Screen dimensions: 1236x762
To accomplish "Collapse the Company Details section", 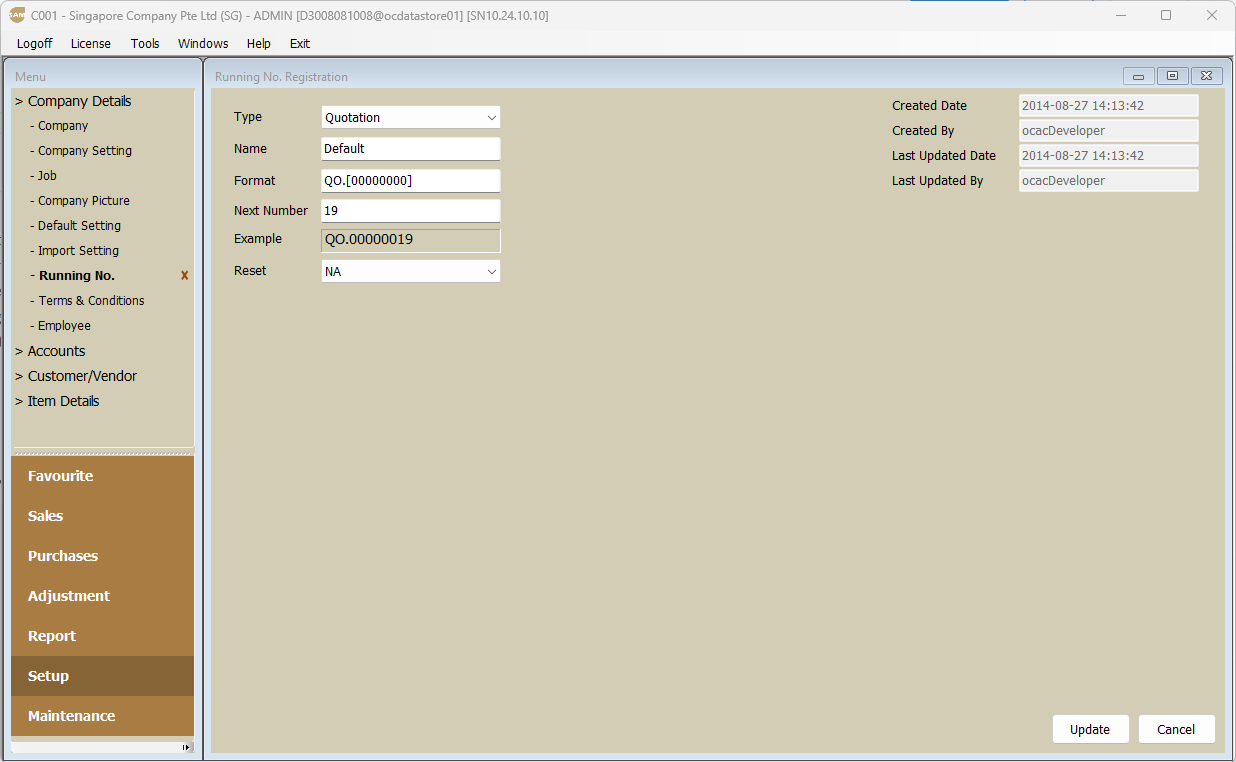I will 79,101.
